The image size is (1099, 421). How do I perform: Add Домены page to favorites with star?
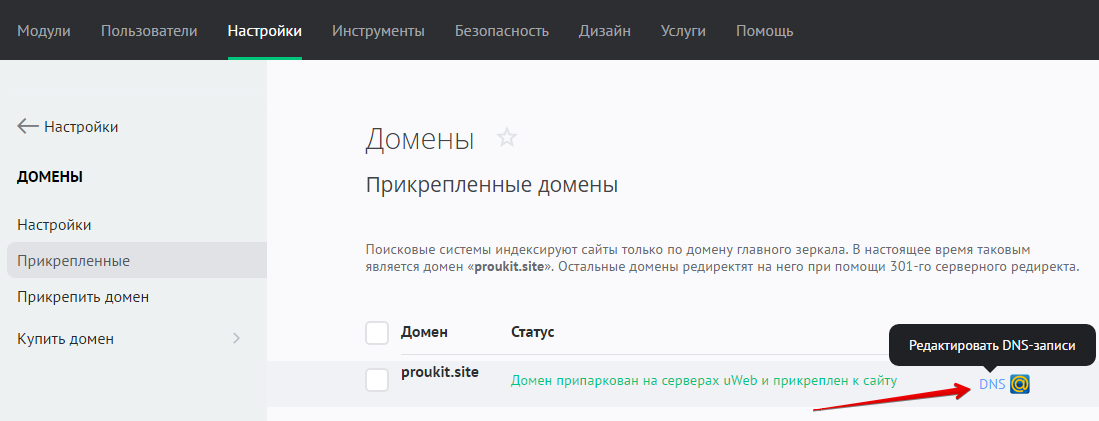507,138
